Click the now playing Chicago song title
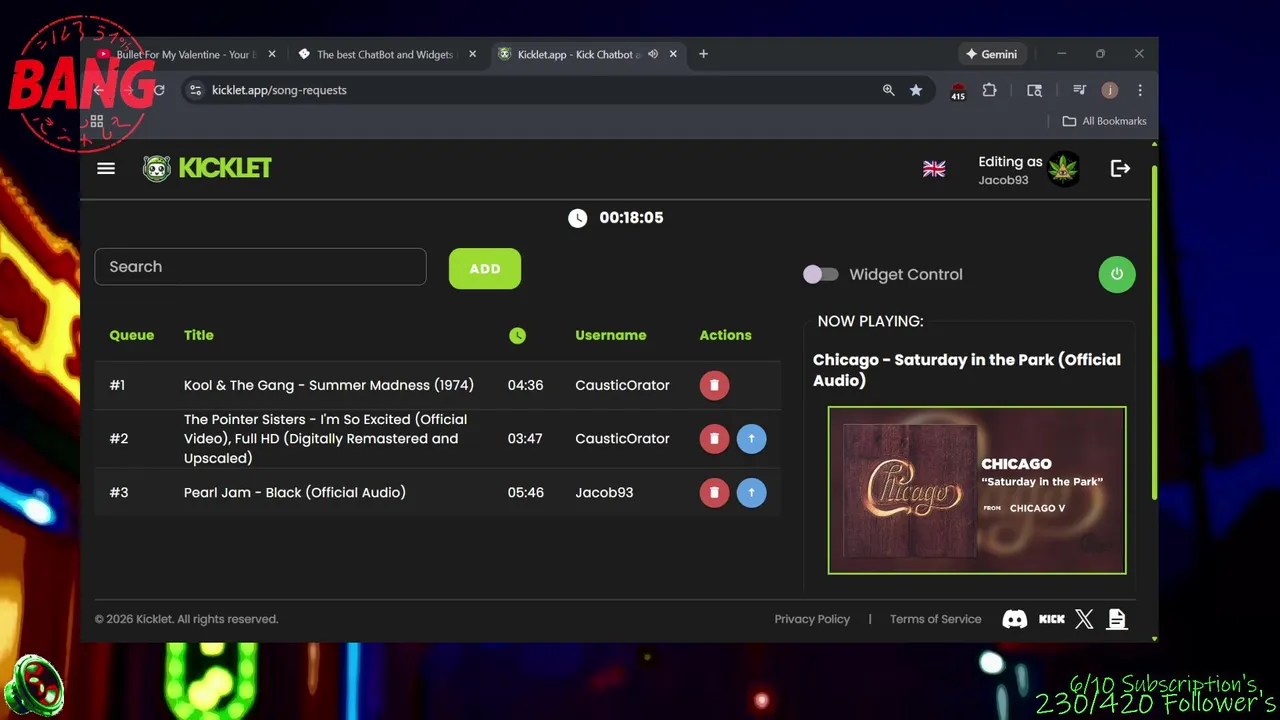 pos(967,370)
